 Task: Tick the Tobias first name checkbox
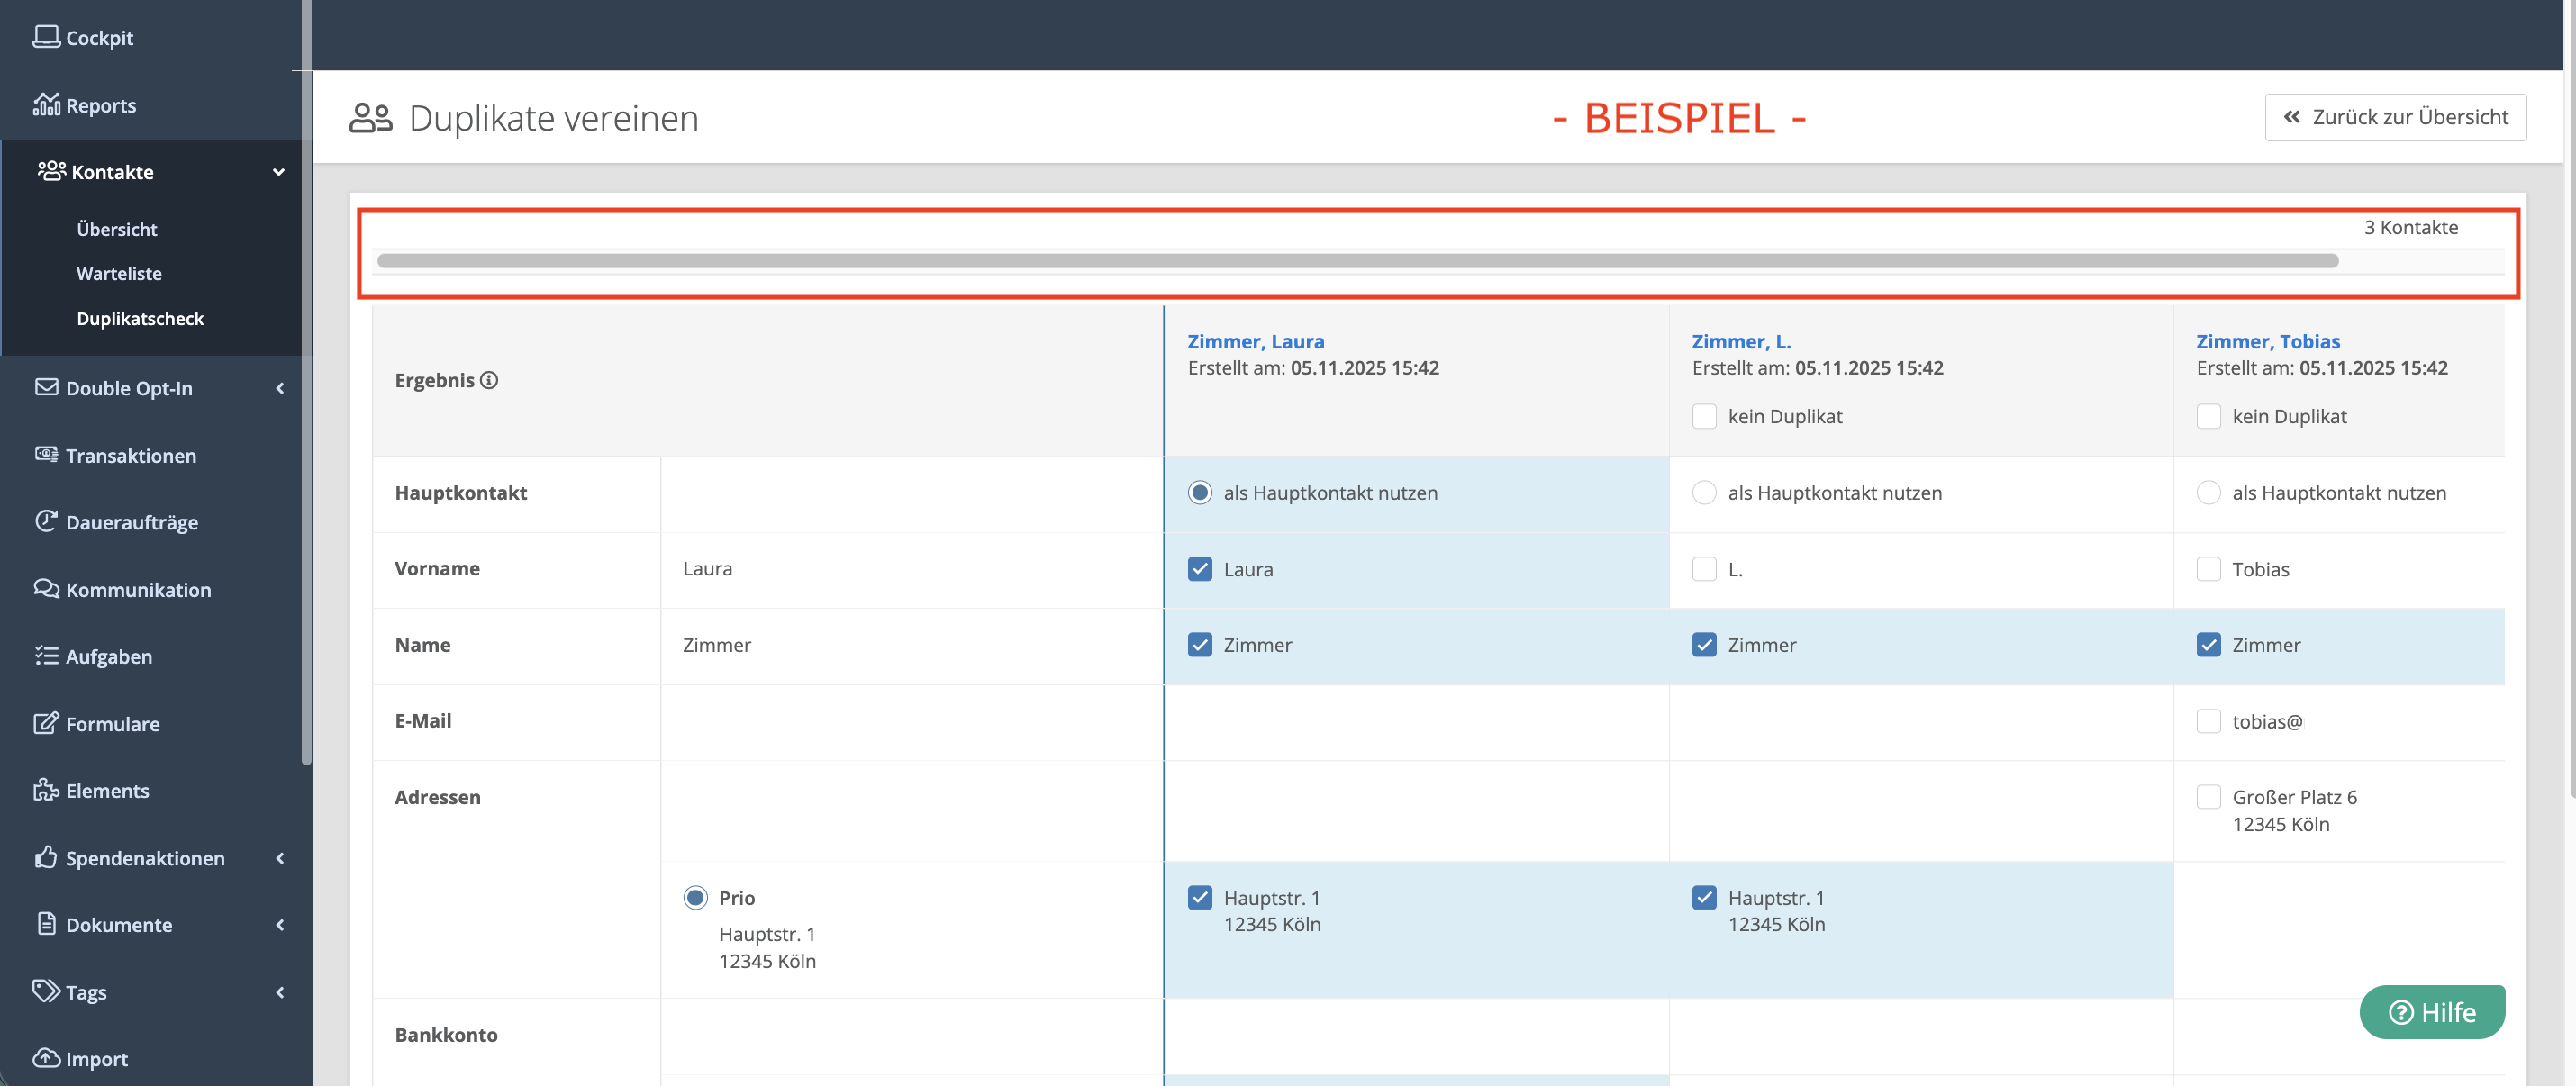tap(2208, 569)
